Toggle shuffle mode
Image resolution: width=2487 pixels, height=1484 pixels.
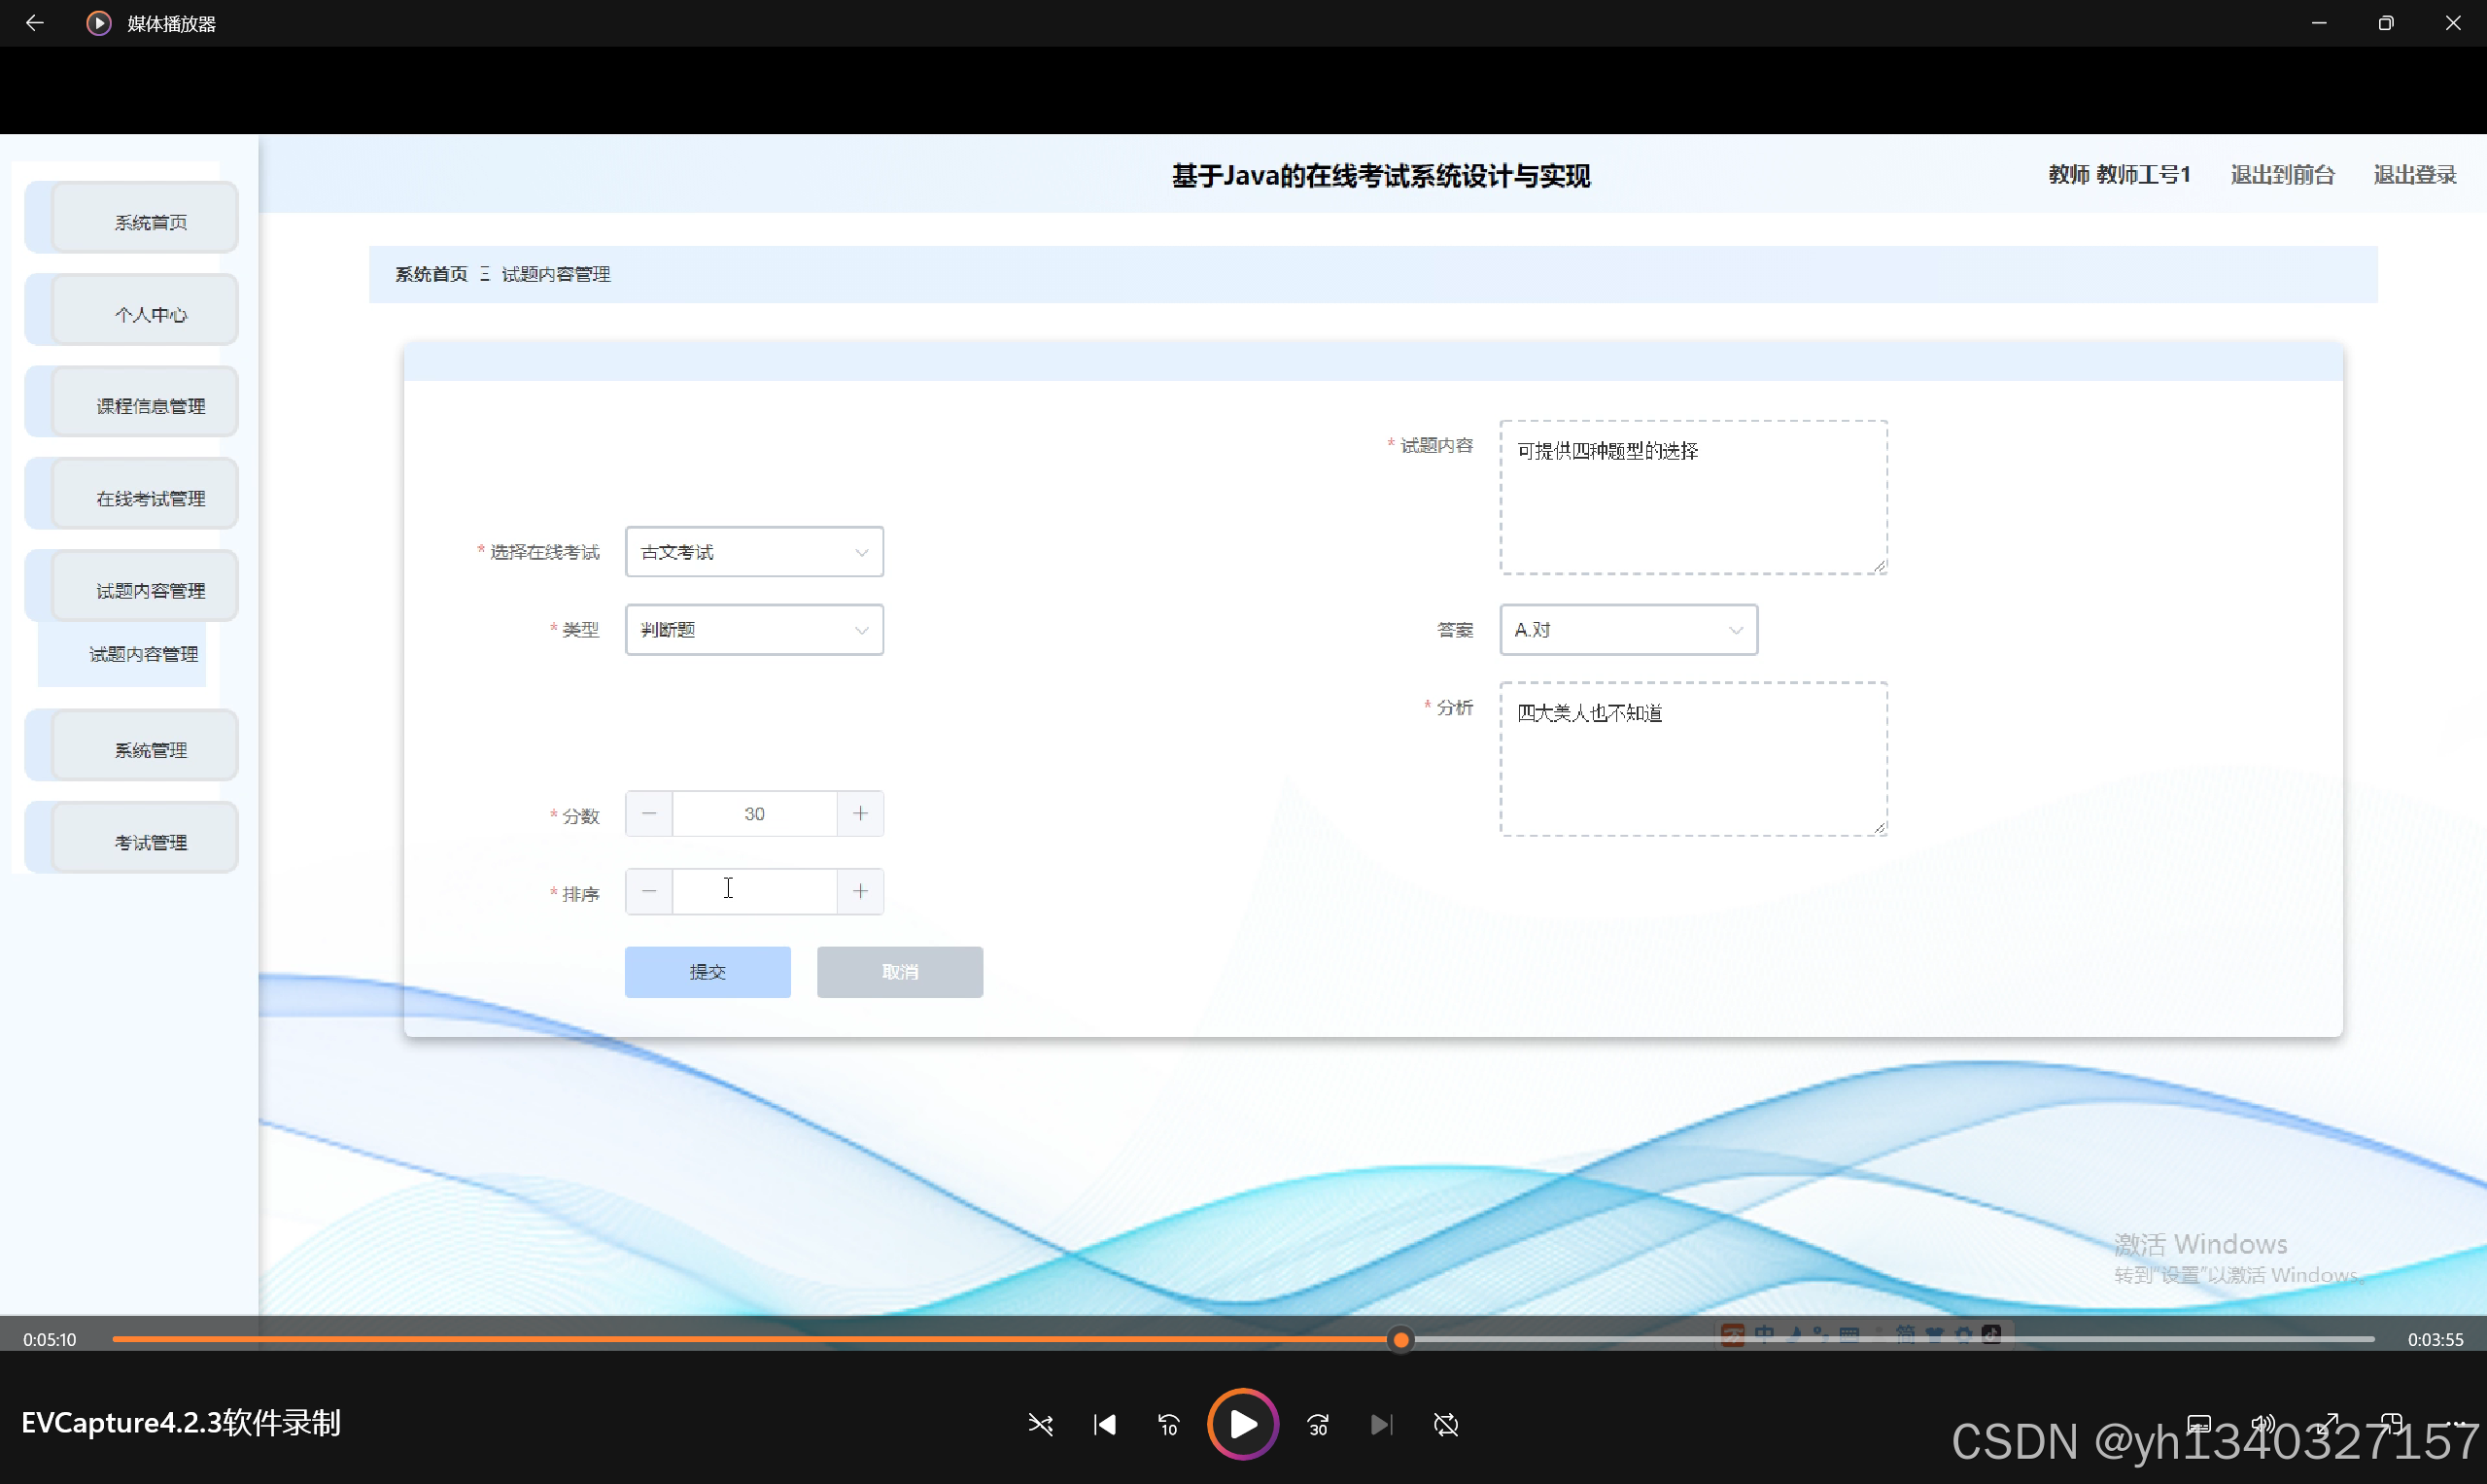point(1040,1424)
